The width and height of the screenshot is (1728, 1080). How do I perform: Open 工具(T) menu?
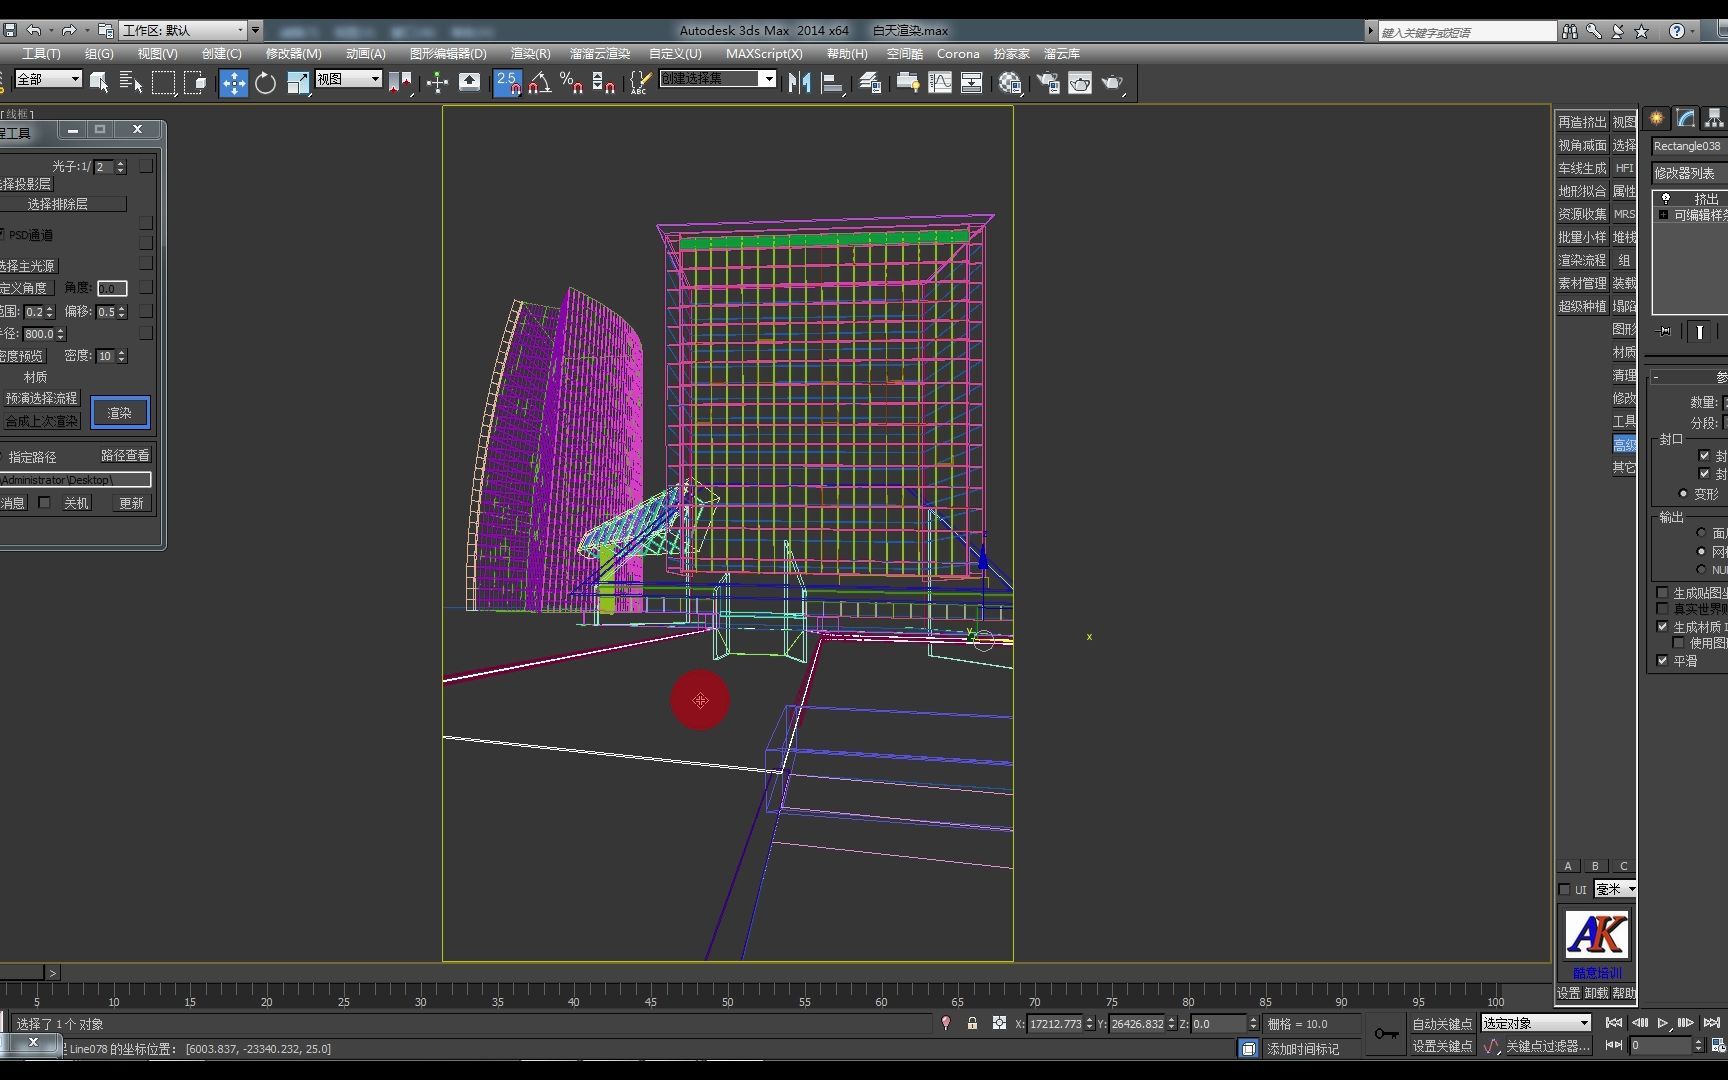(42, 53)
